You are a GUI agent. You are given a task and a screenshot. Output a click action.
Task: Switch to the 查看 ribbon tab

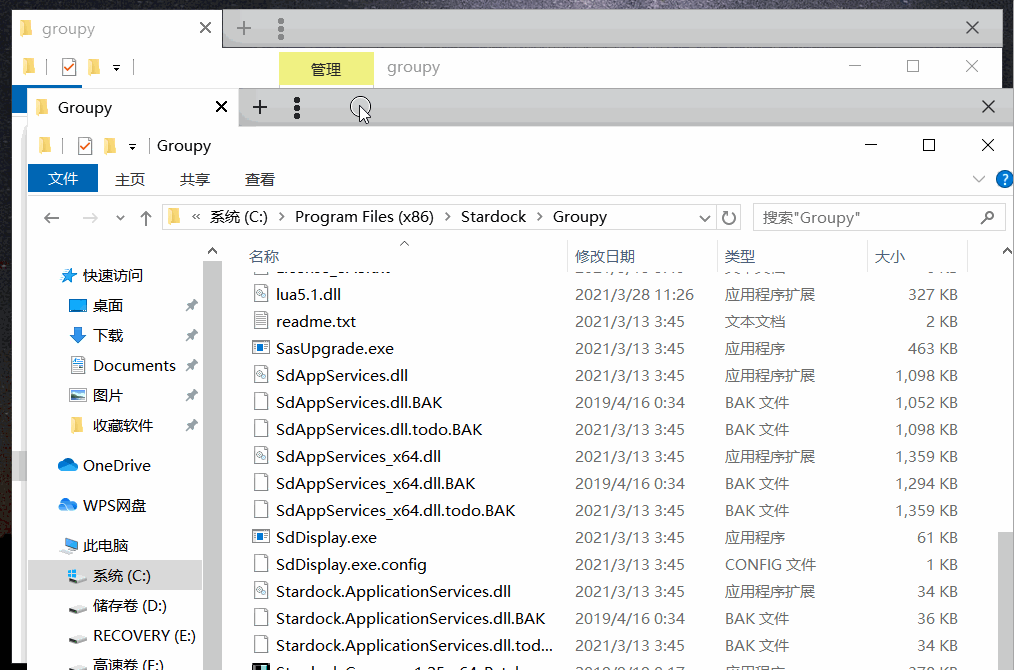[259, 179]
